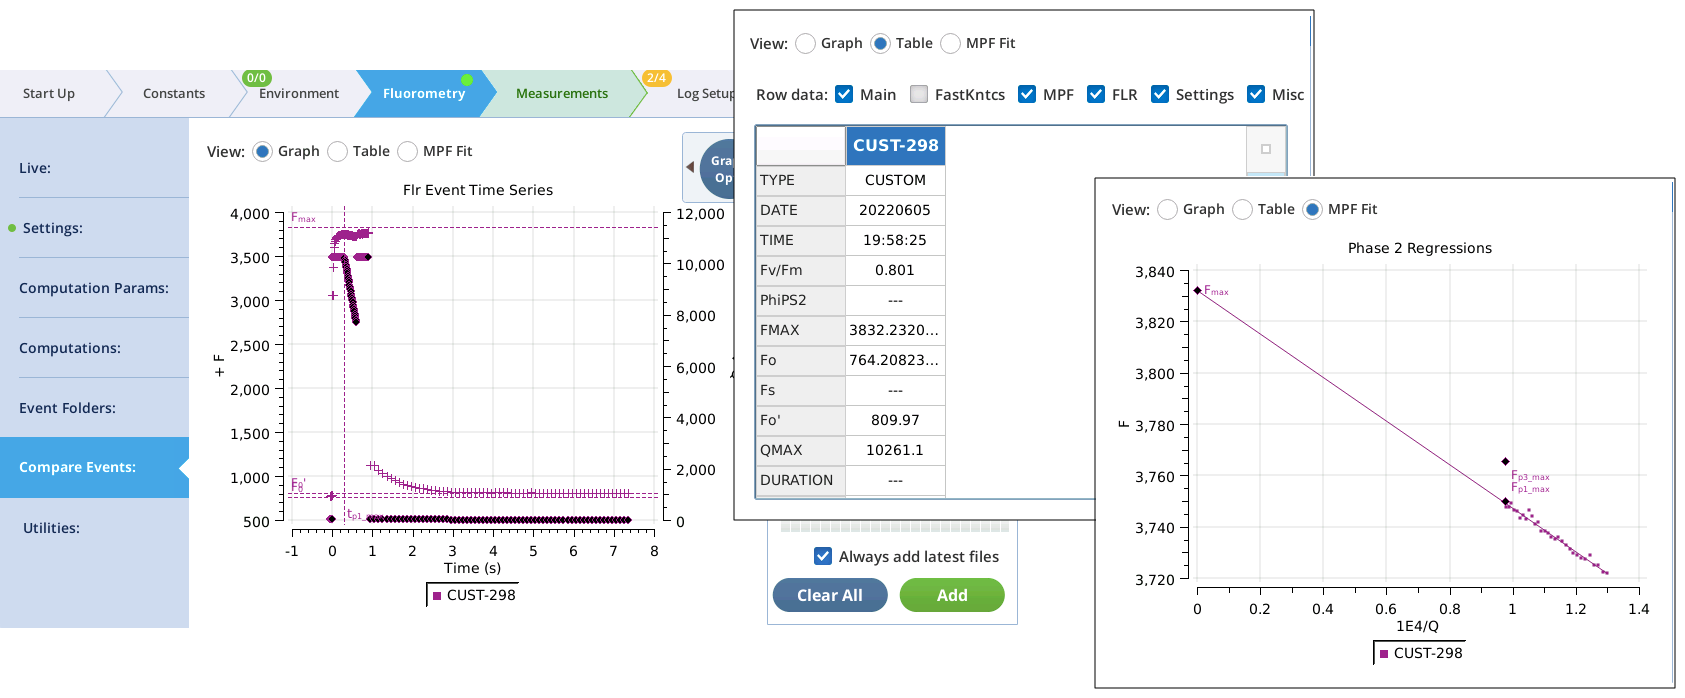1685x698 pixels.
Task: Select Compare Events in the sidebar
Action: (x=94, y=467)
